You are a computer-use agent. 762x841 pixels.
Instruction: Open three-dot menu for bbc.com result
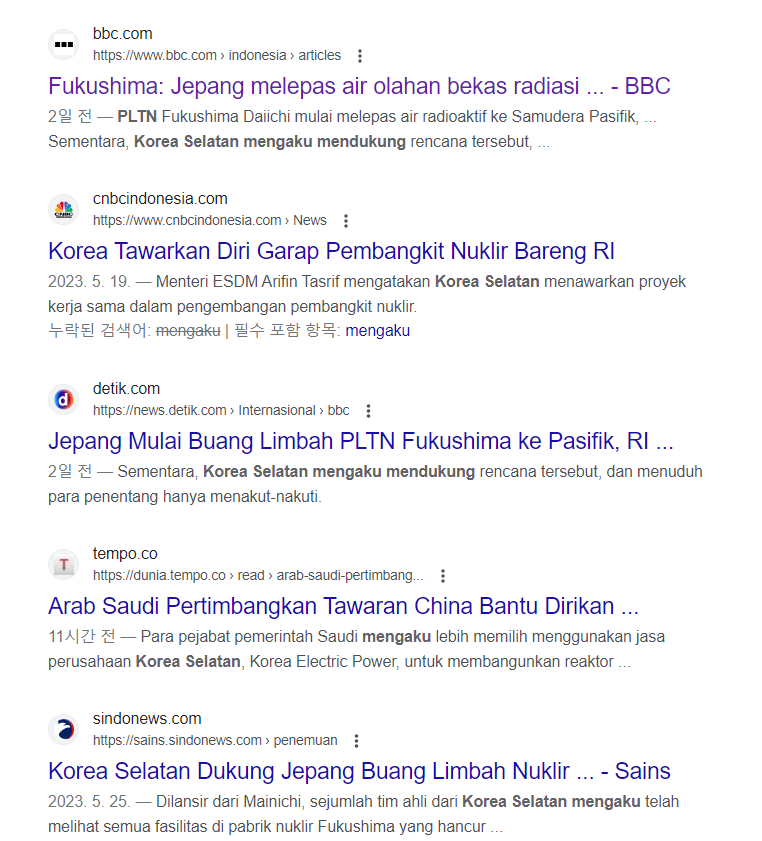point(360,56)
